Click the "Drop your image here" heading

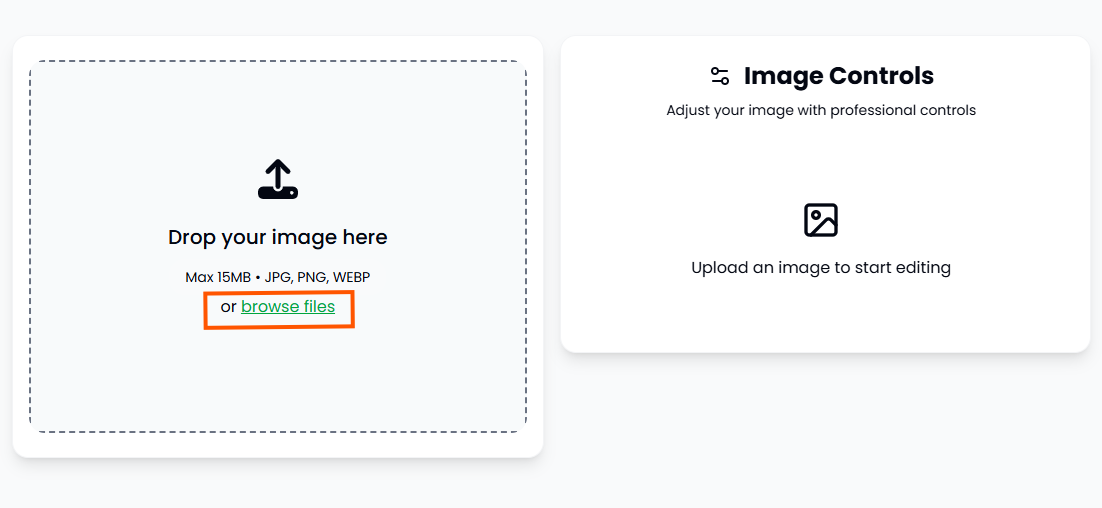278,238
